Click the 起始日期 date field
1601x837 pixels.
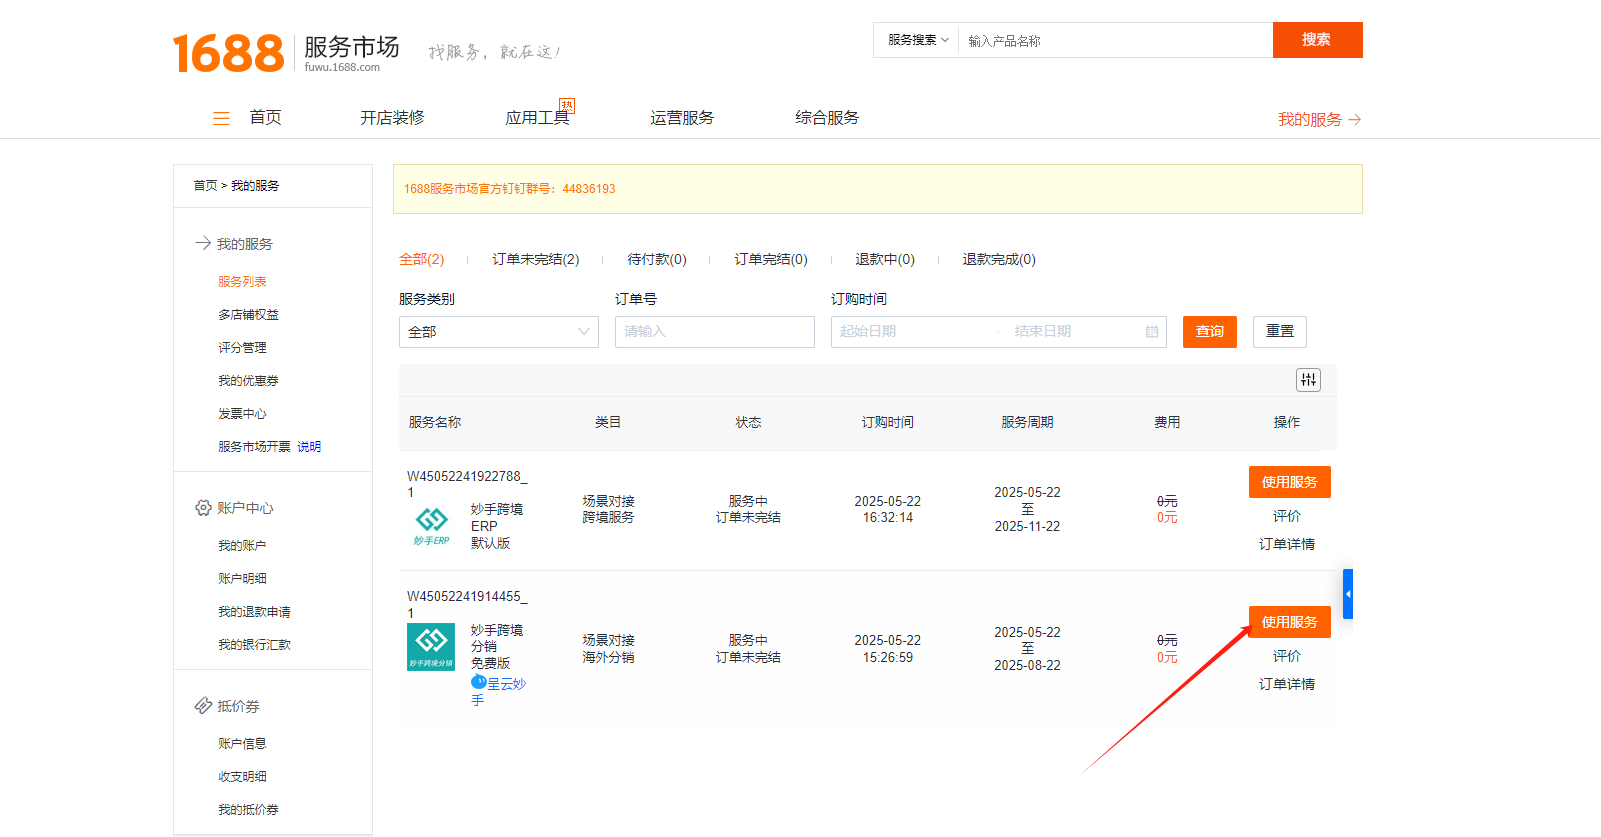[912, 332]
